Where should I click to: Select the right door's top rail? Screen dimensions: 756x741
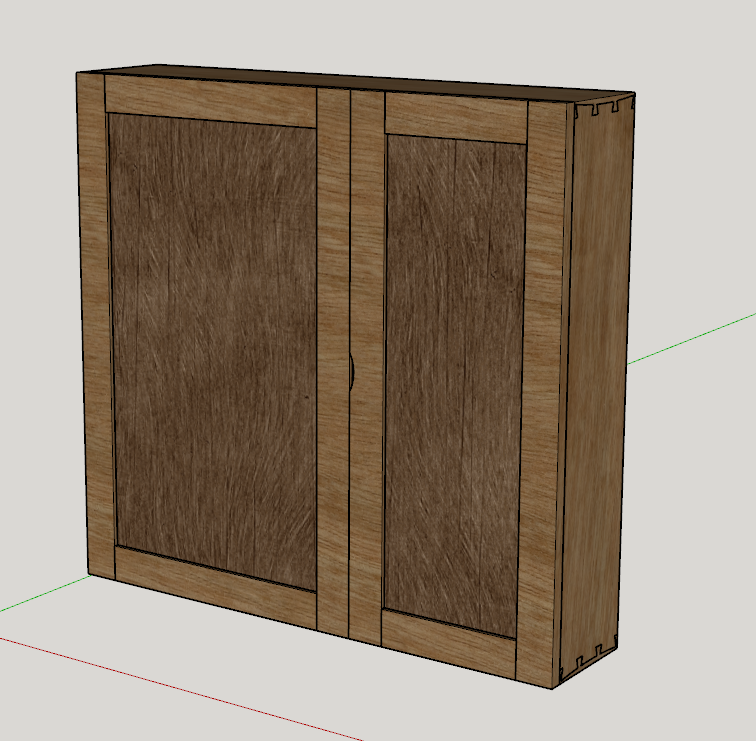pos(456,118)
